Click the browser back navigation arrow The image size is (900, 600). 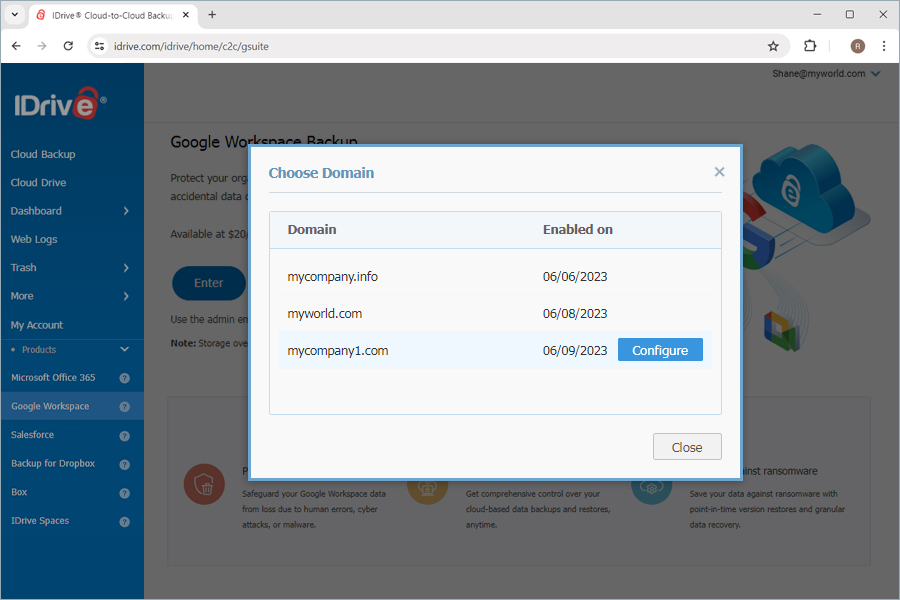coord(16,45)
